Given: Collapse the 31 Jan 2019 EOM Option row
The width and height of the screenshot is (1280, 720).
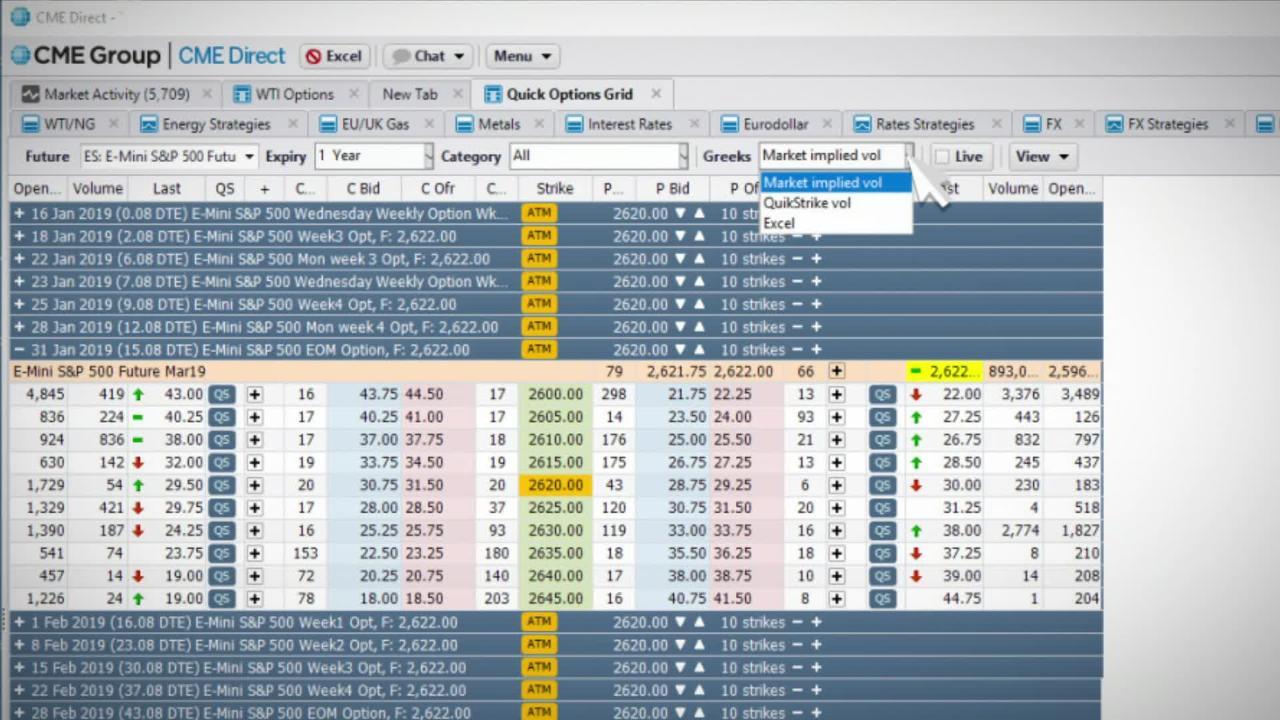Looking at the screenshot, I should pyautogui.click(x=19, y=350).
